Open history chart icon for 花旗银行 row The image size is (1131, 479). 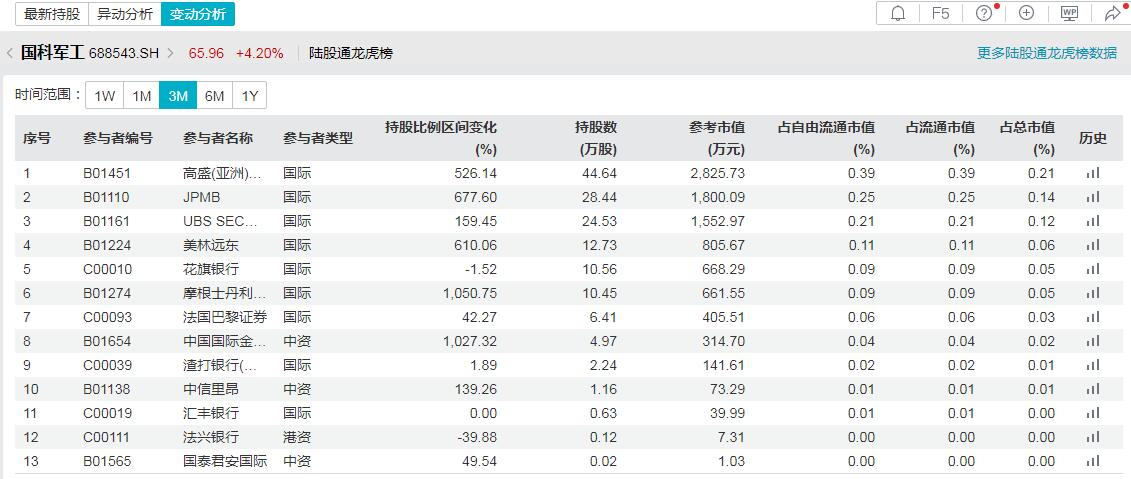[x=1092, y=269]
